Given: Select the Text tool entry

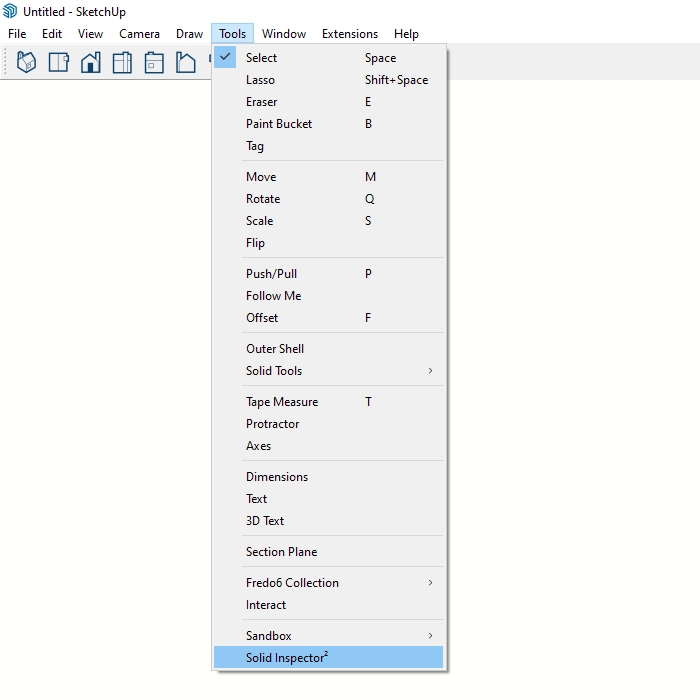Looking at the screenshot, I should click(x=329, y=499).
